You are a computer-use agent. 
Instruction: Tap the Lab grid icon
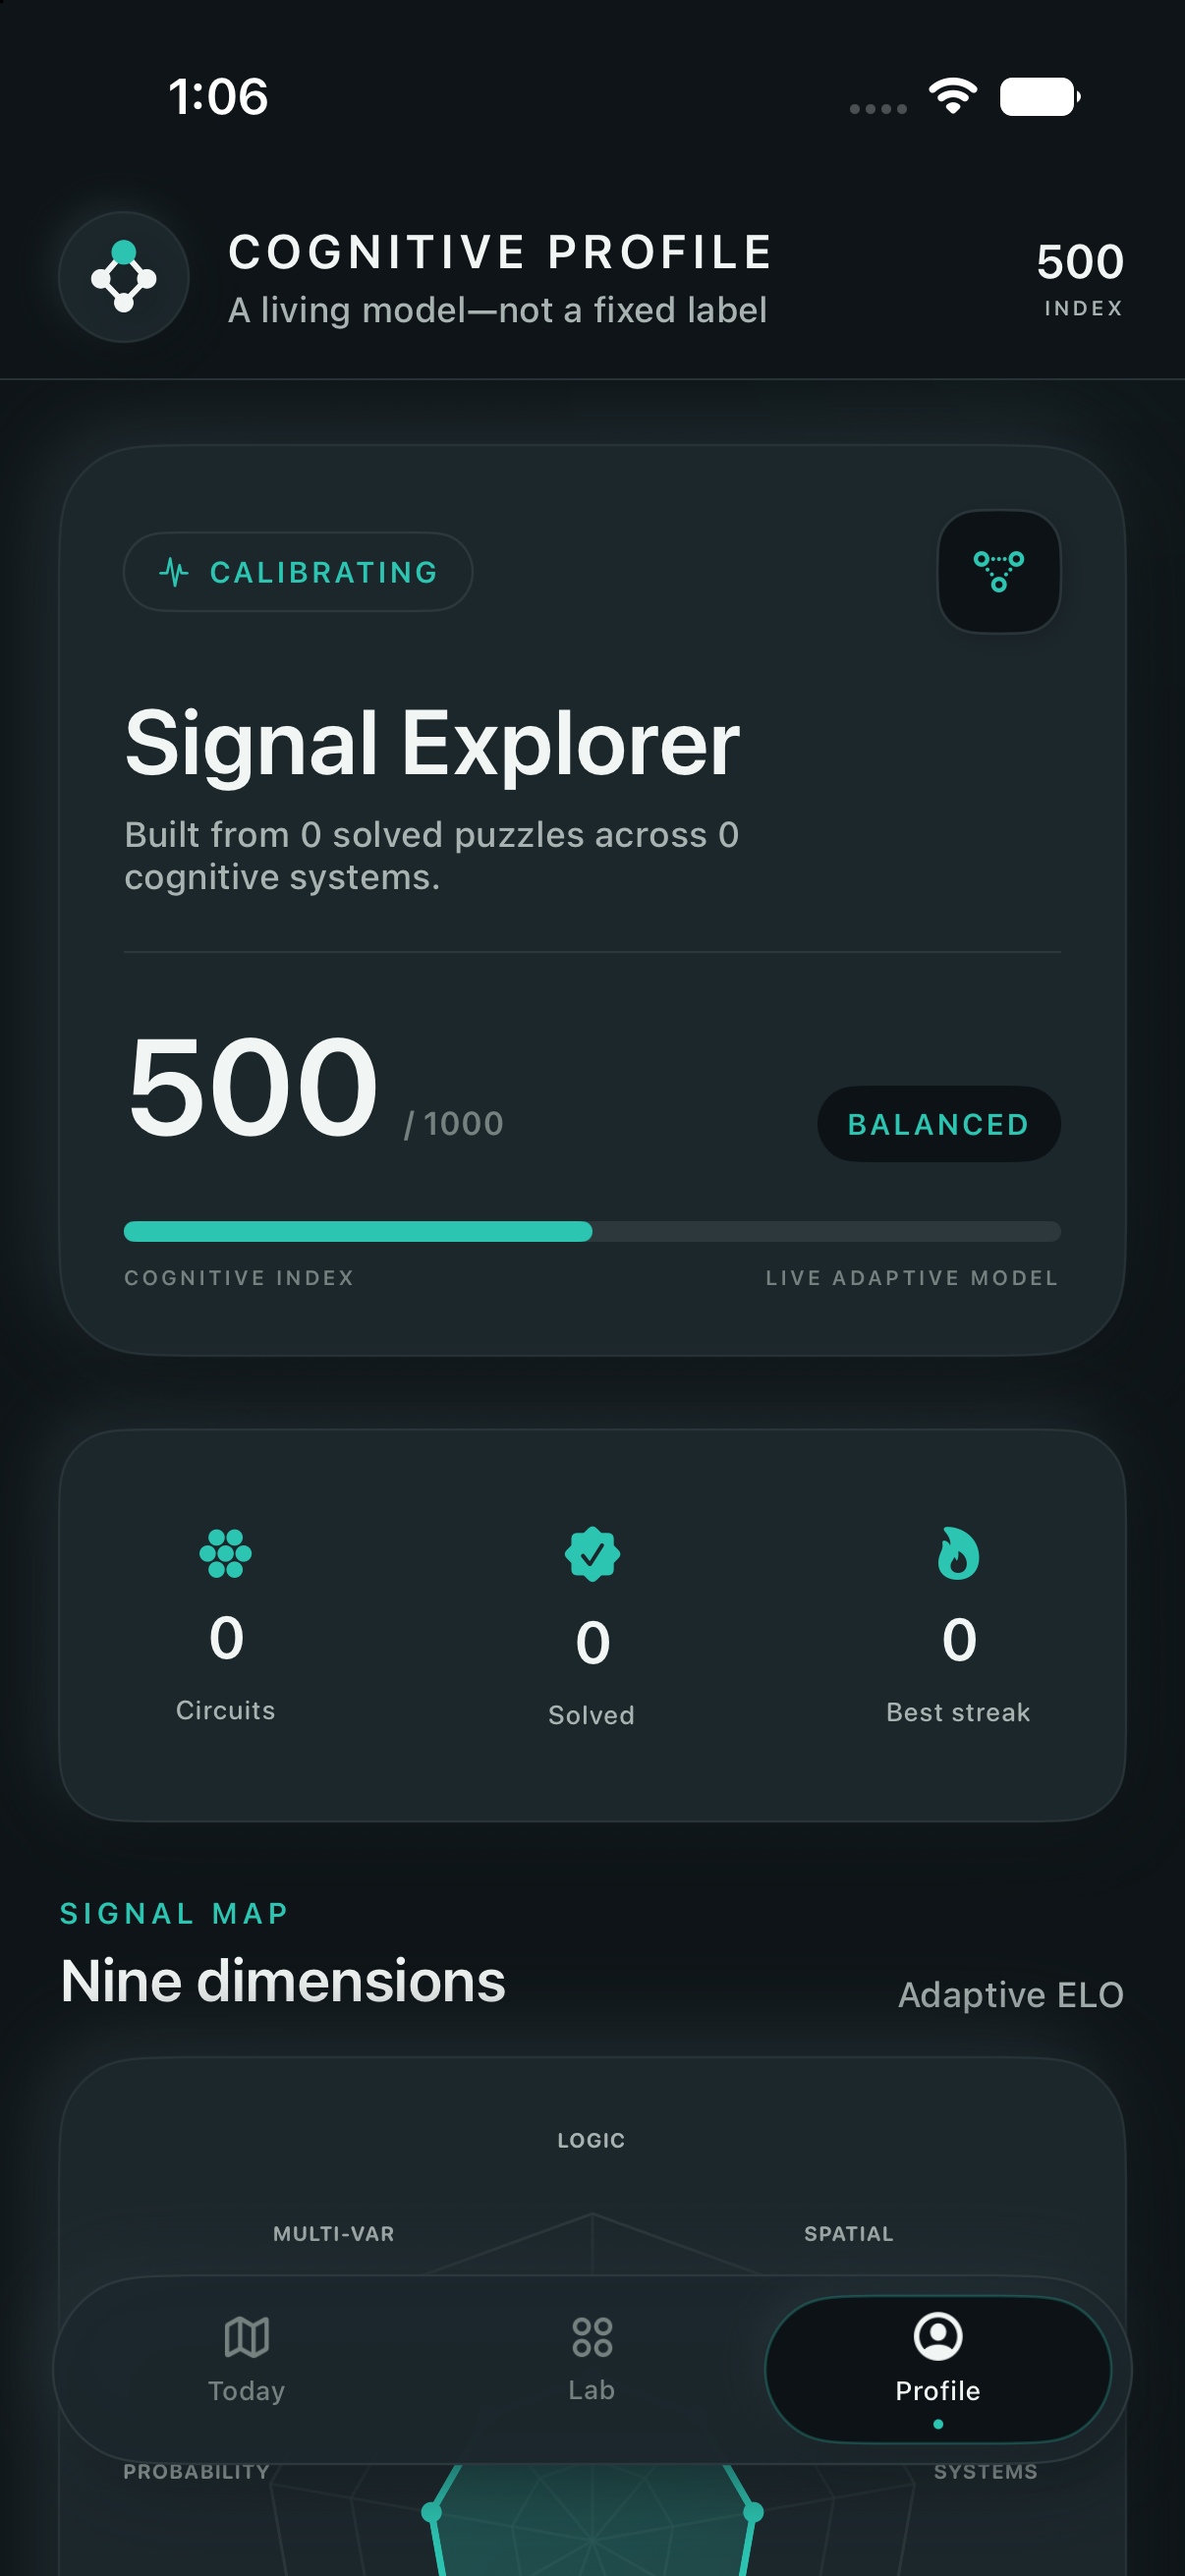pyautogui.click(x=592, y=2337)
